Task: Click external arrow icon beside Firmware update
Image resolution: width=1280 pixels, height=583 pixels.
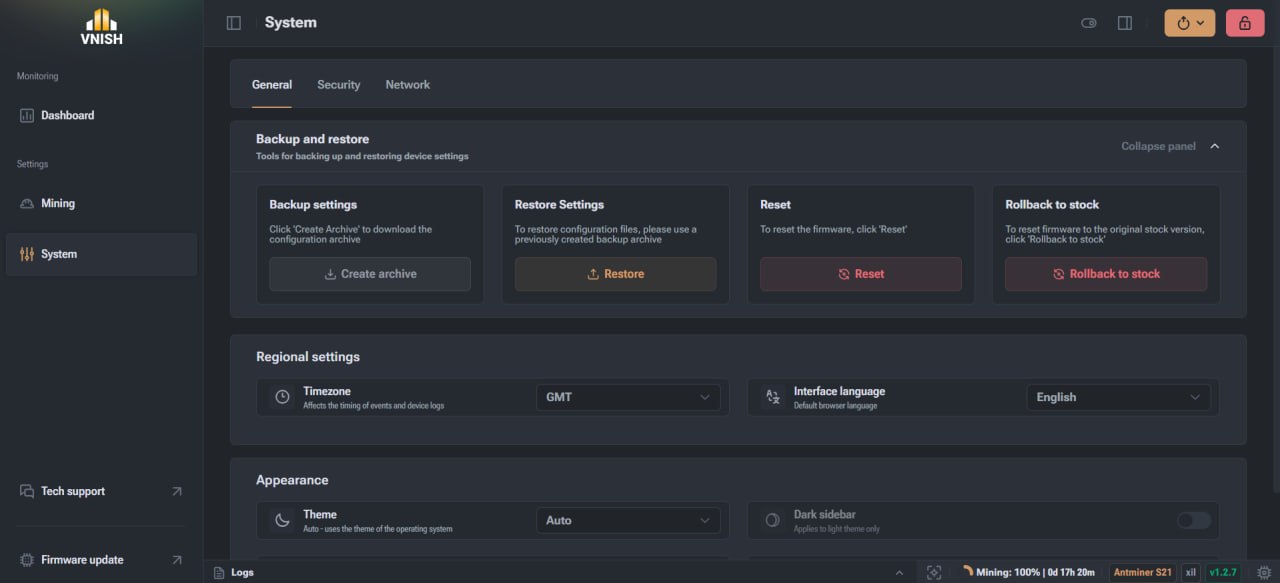Action: click(177, 561)
